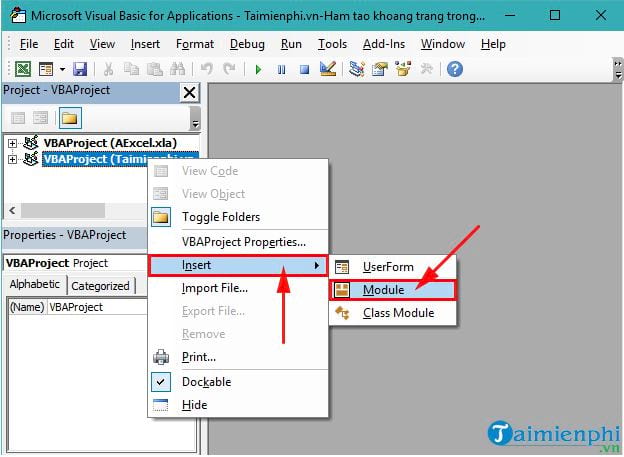
Task: Open the Window menu
Action: 443,44
